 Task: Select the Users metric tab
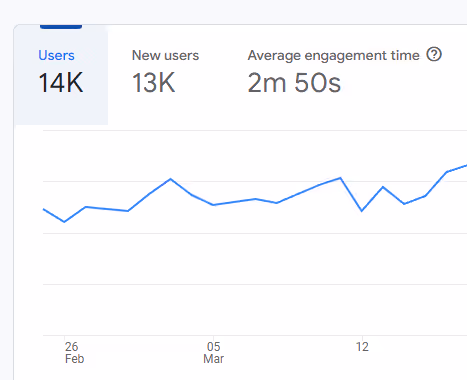click(x=61, y=75)
